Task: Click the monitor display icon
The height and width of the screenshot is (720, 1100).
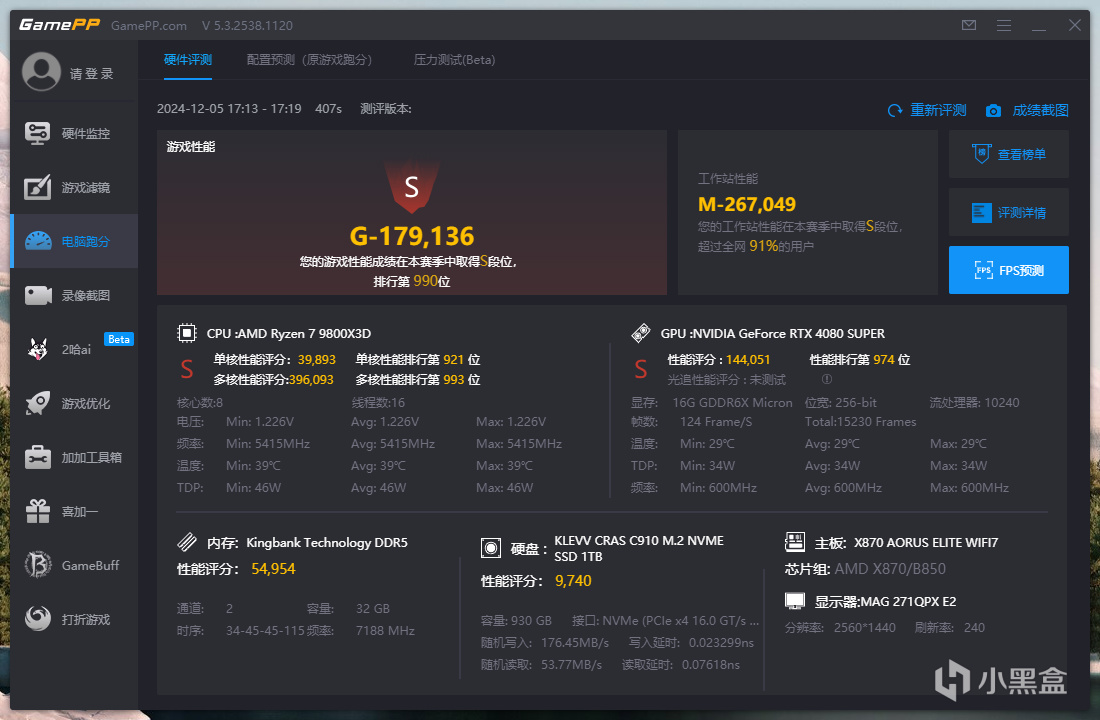Action: [795, 601]
